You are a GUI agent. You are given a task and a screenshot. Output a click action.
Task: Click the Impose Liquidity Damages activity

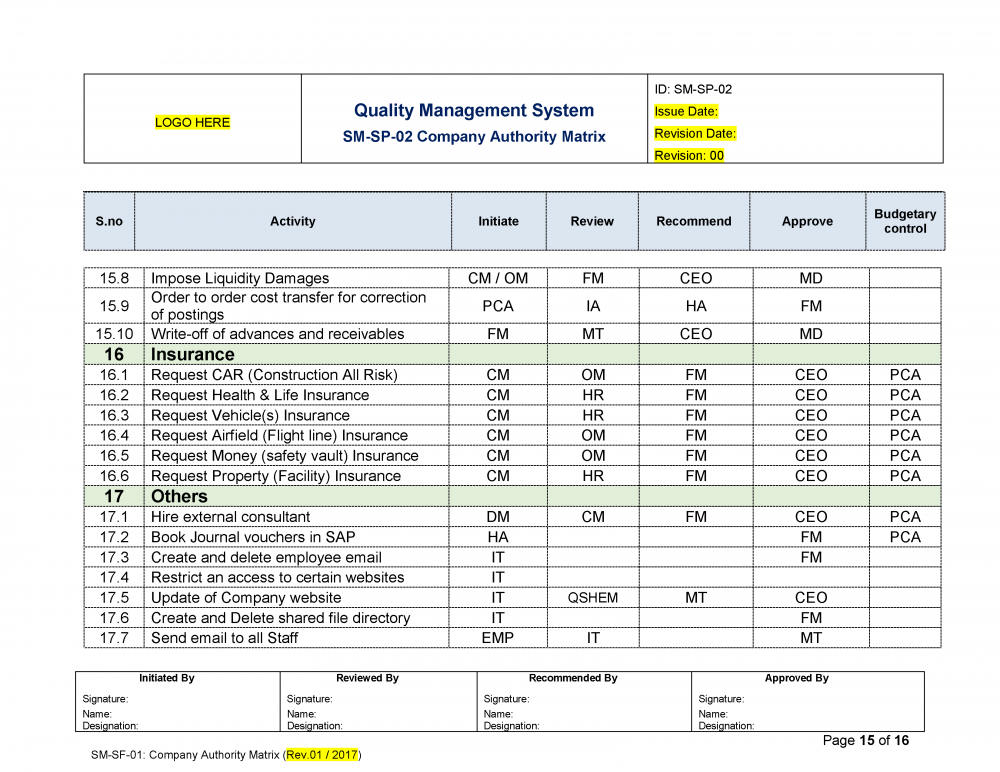pyautogui.click(x=239, y=278)
